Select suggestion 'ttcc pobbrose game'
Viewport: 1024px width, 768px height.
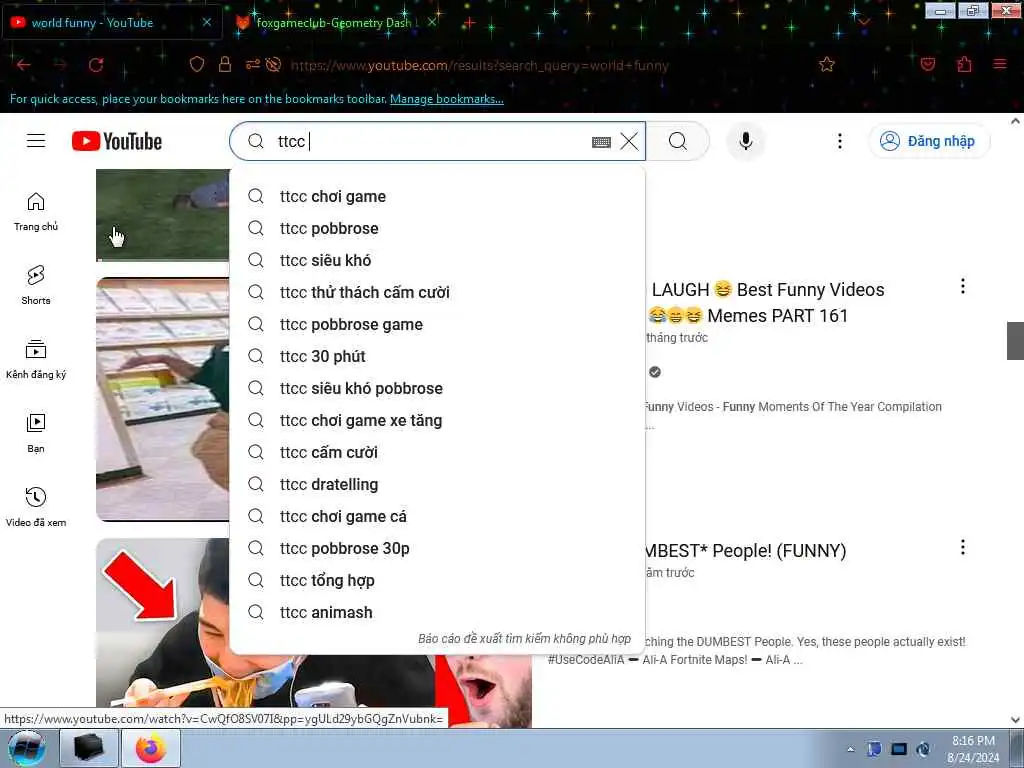(x=437, y=325)
